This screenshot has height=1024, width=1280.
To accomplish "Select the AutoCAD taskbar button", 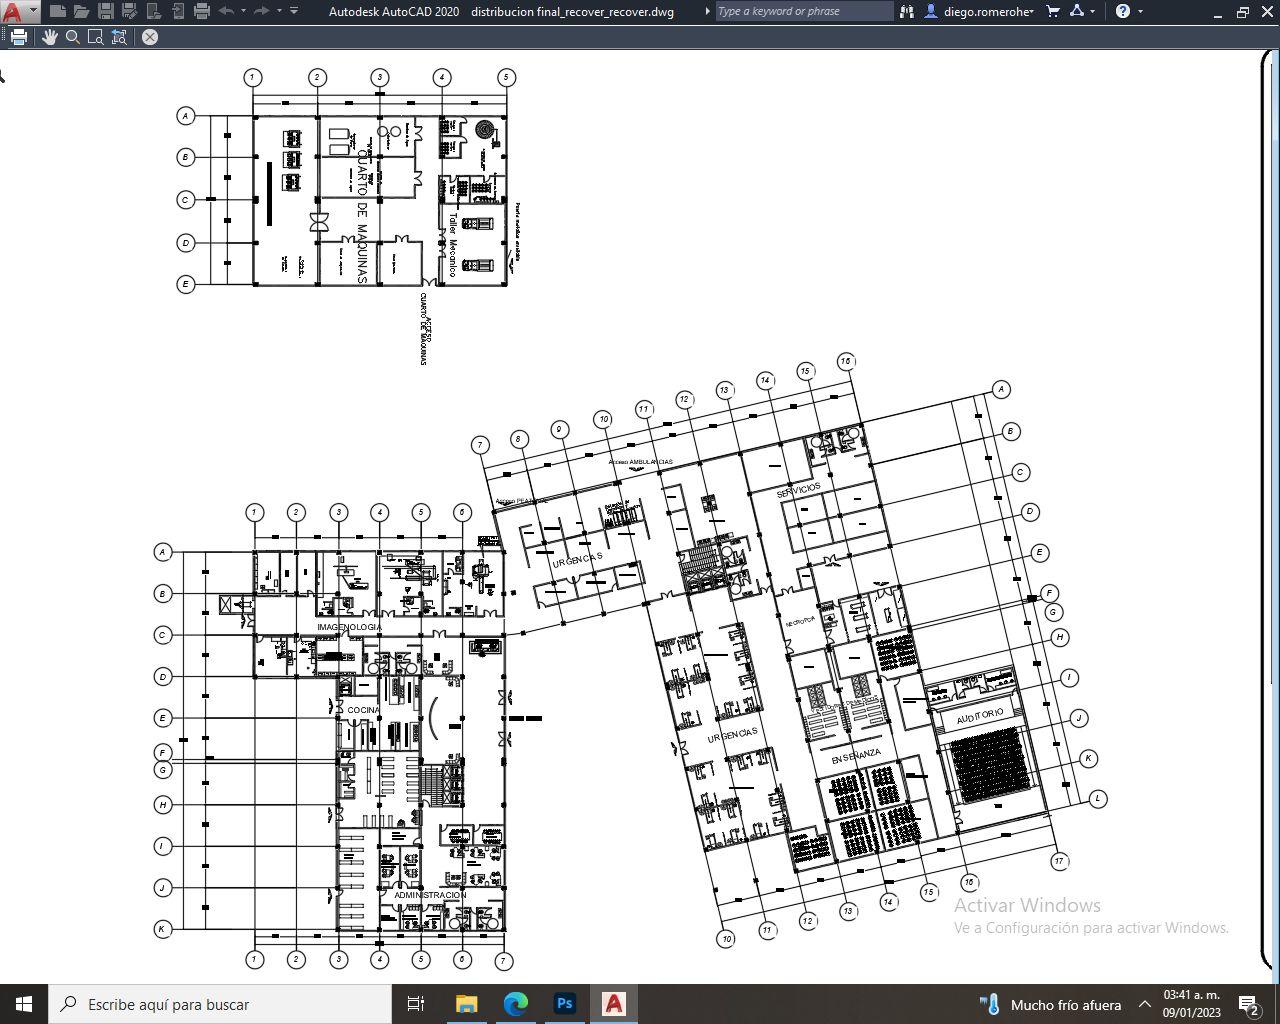I will [x=614, y=1004].
